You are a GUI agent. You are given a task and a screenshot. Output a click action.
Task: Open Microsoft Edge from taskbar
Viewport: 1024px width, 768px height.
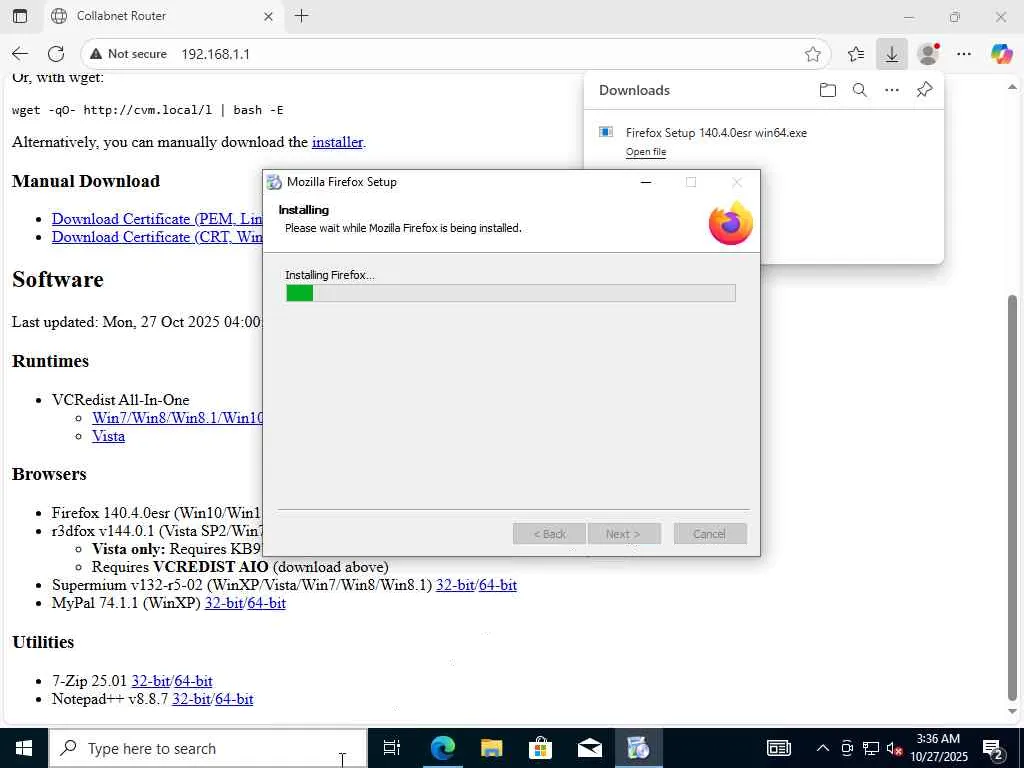coord(442,748)
